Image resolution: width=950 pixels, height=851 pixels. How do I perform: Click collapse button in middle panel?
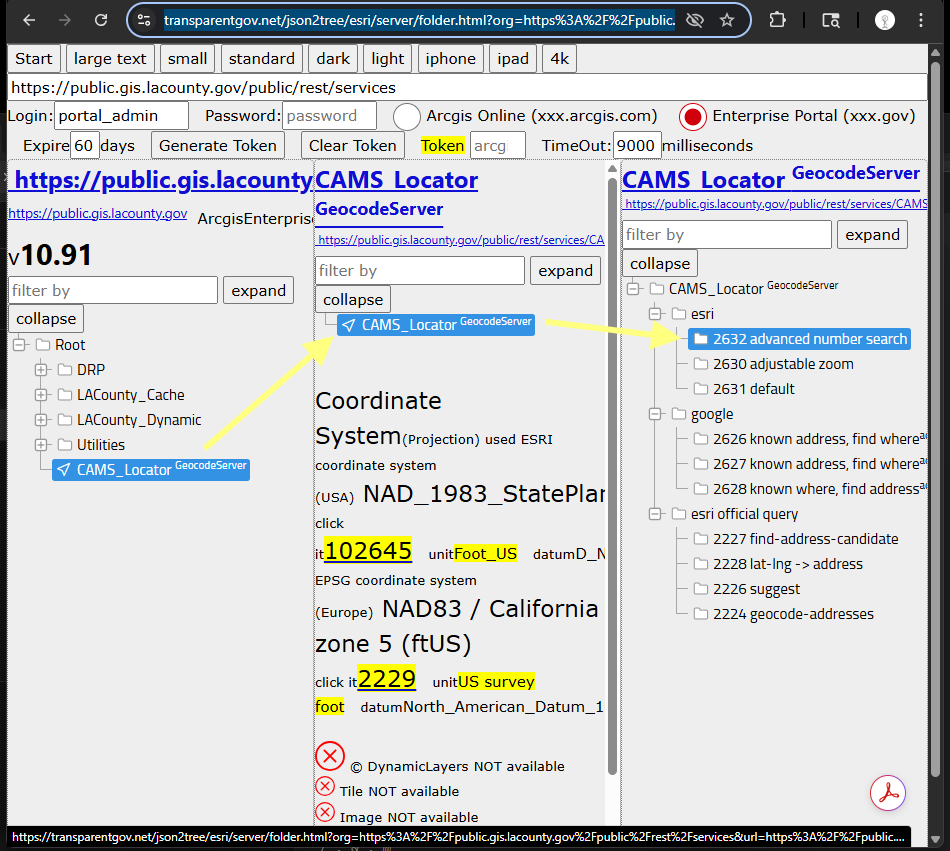coord(353,299)
